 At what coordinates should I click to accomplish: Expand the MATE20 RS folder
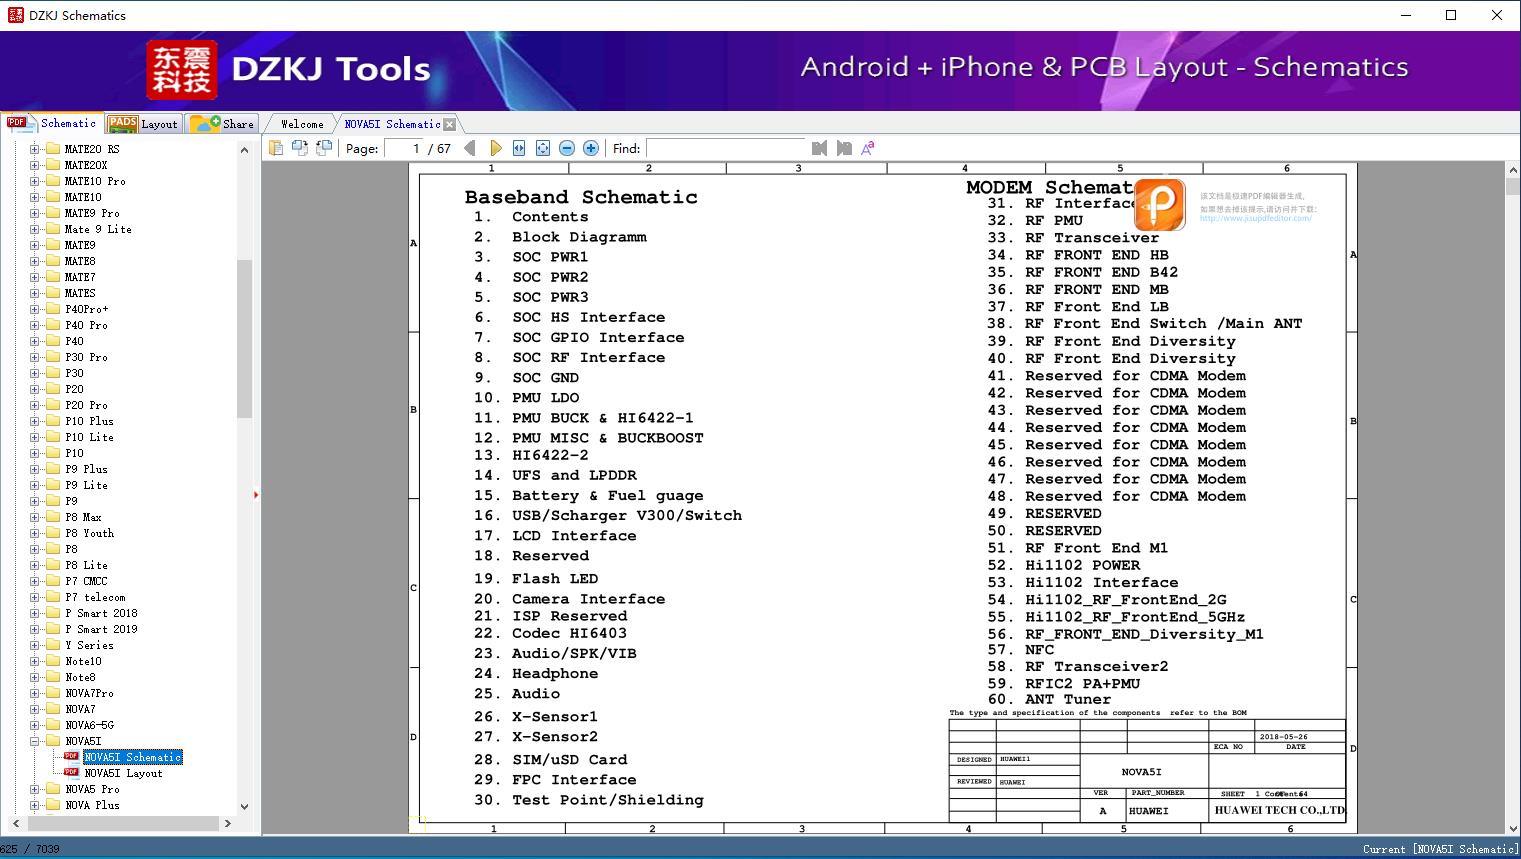(x=35, y=149)
